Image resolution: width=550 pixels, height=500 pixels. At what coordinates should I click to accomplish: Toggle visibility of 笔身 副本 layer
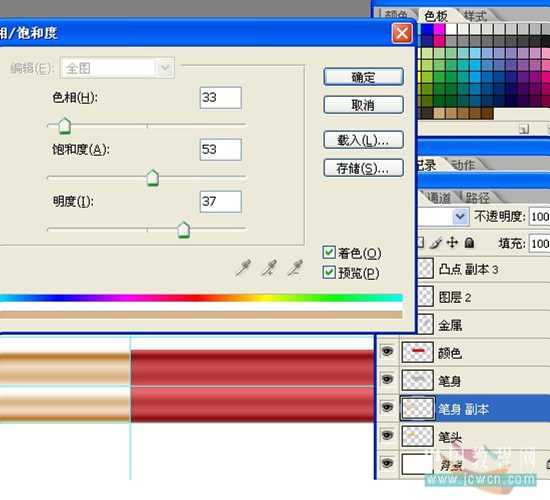pyautogui.click(x=387, y=407)
